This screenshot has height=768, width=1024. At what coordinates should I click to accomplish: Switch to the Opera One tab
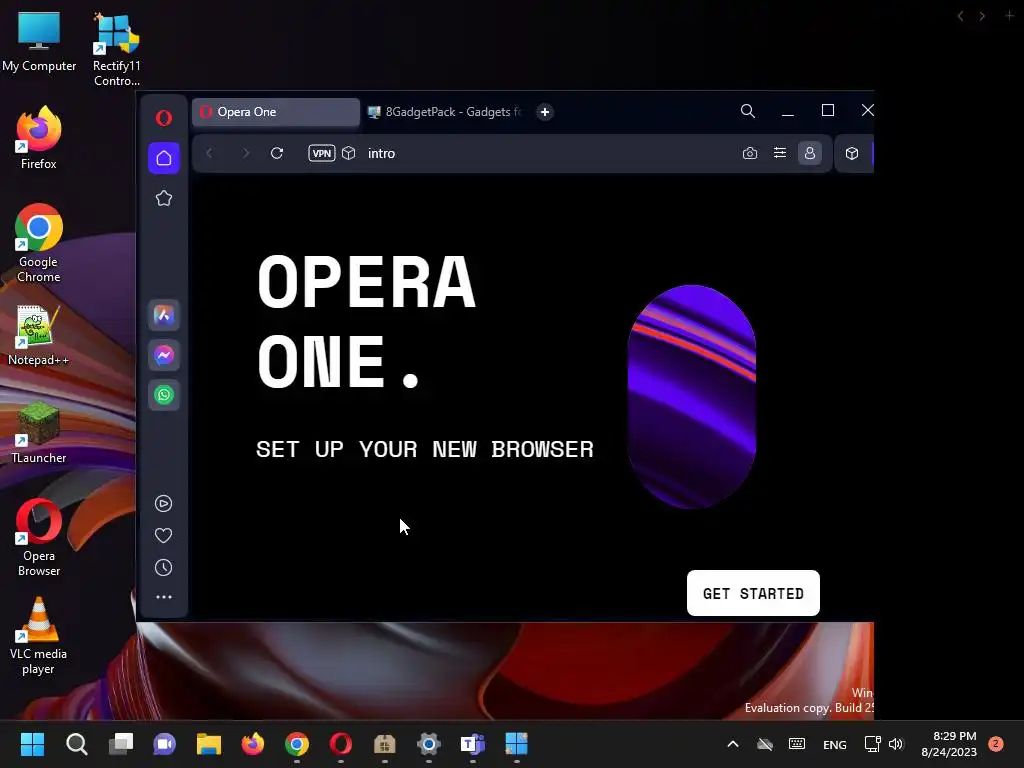click(276, 112)
